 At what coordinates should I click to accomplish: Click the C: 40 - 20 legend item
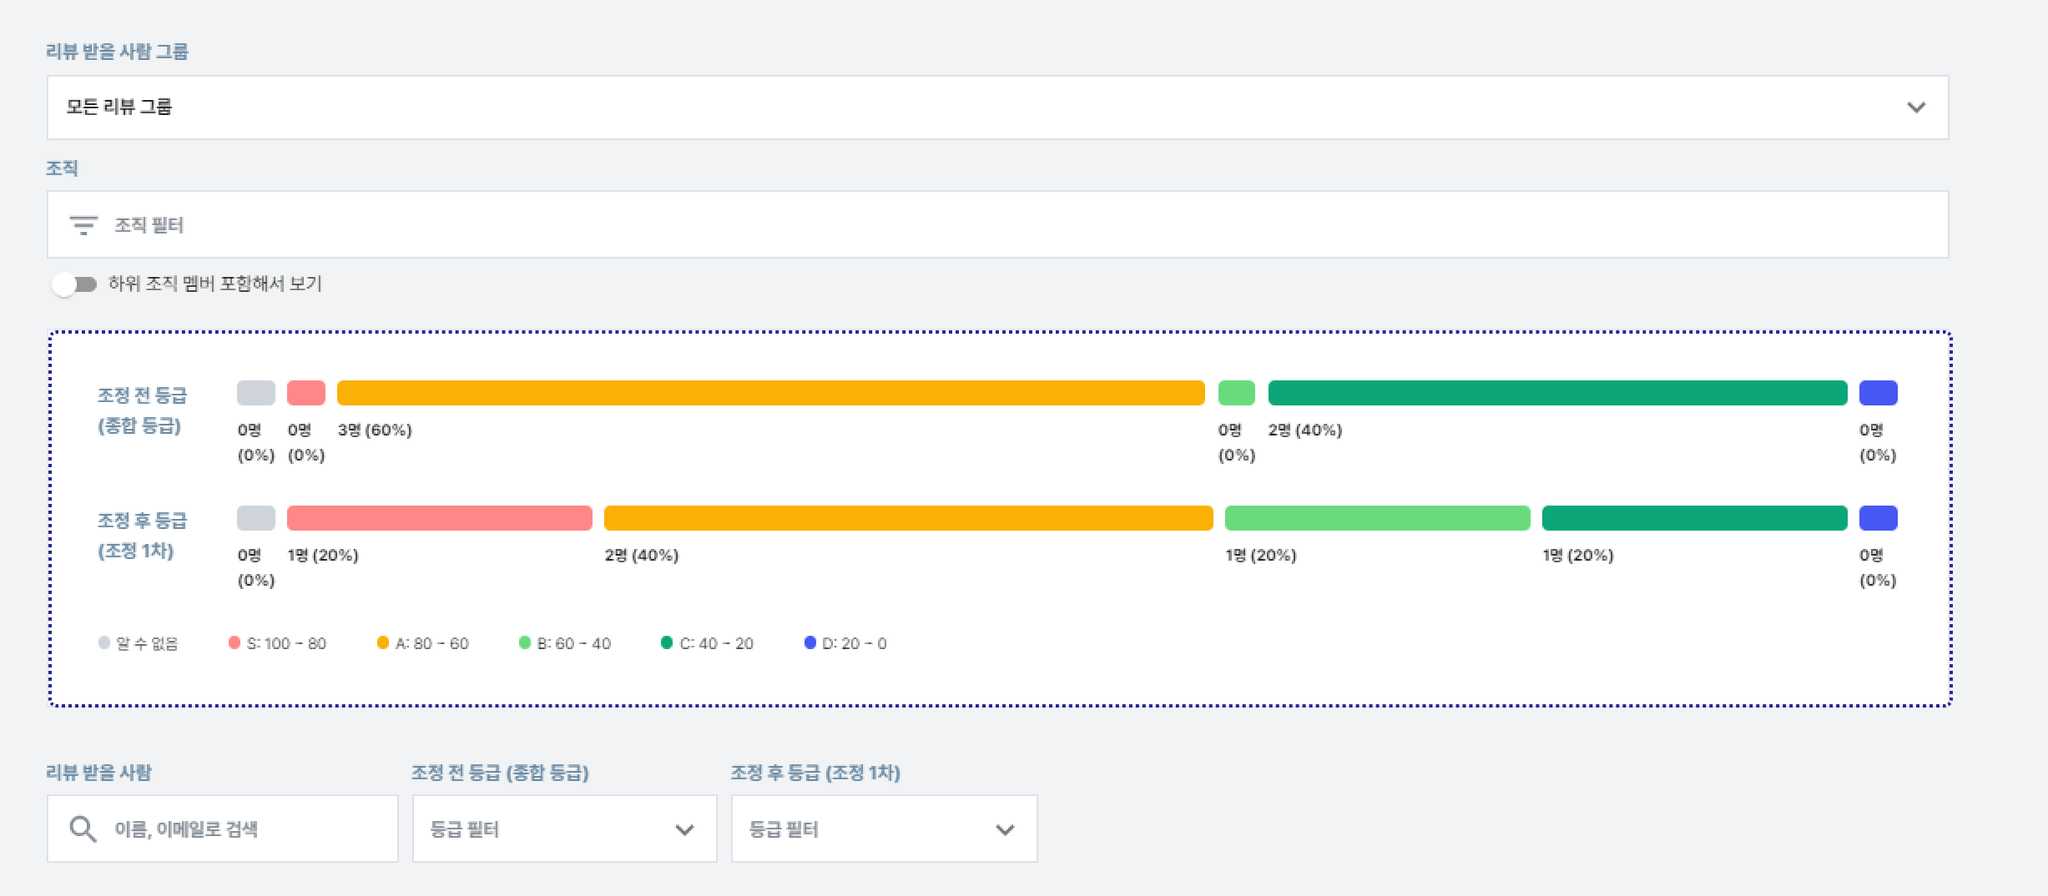707,643
